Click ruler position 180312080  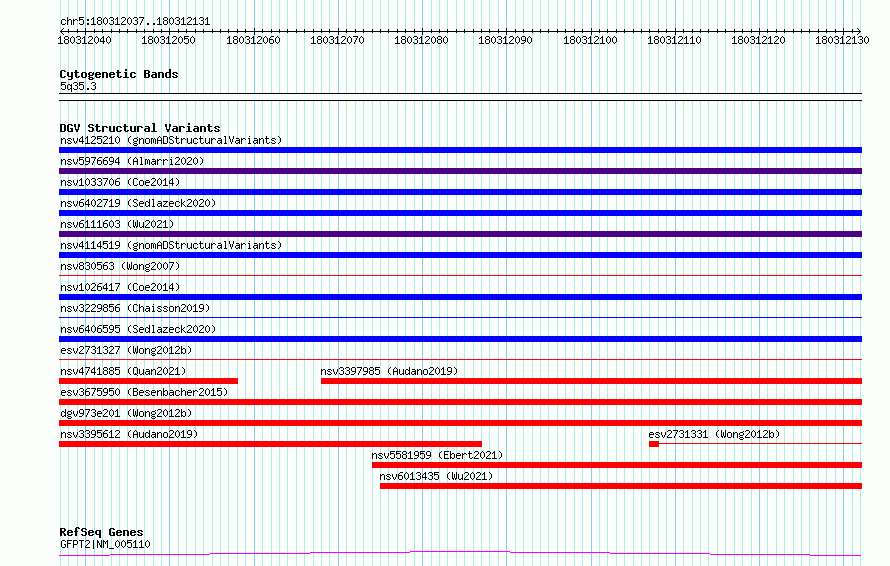point(421,40)
